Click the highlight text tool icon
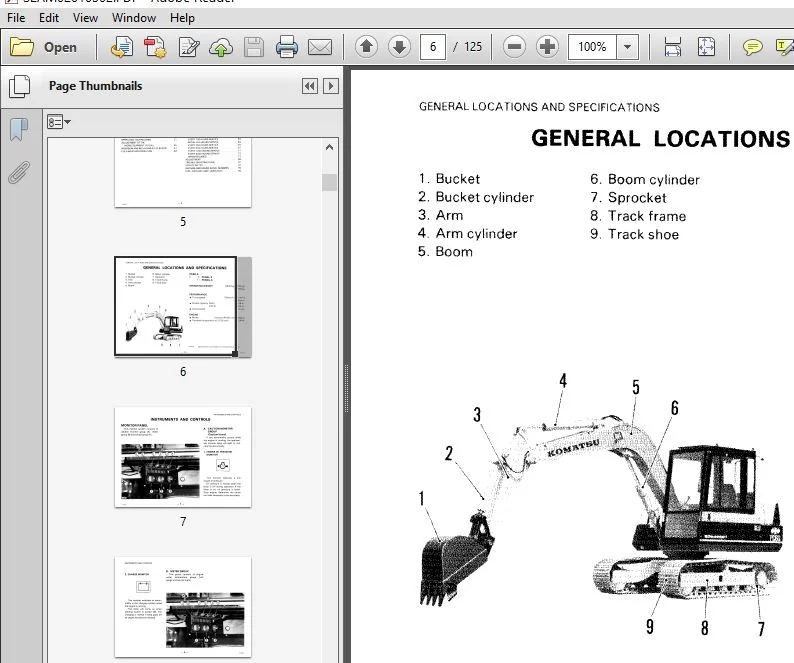 pyautogui.click(x=784, y=47)
